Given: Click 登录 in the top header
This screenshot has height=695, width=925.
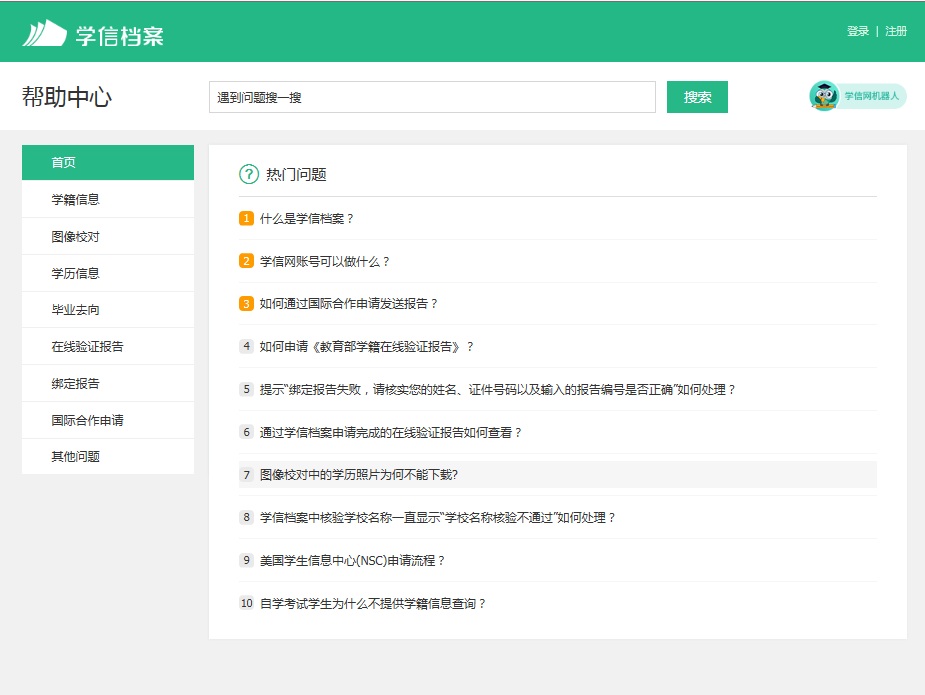Looking at the screenshot, I should pyautogui.click(x=857, y=31).
